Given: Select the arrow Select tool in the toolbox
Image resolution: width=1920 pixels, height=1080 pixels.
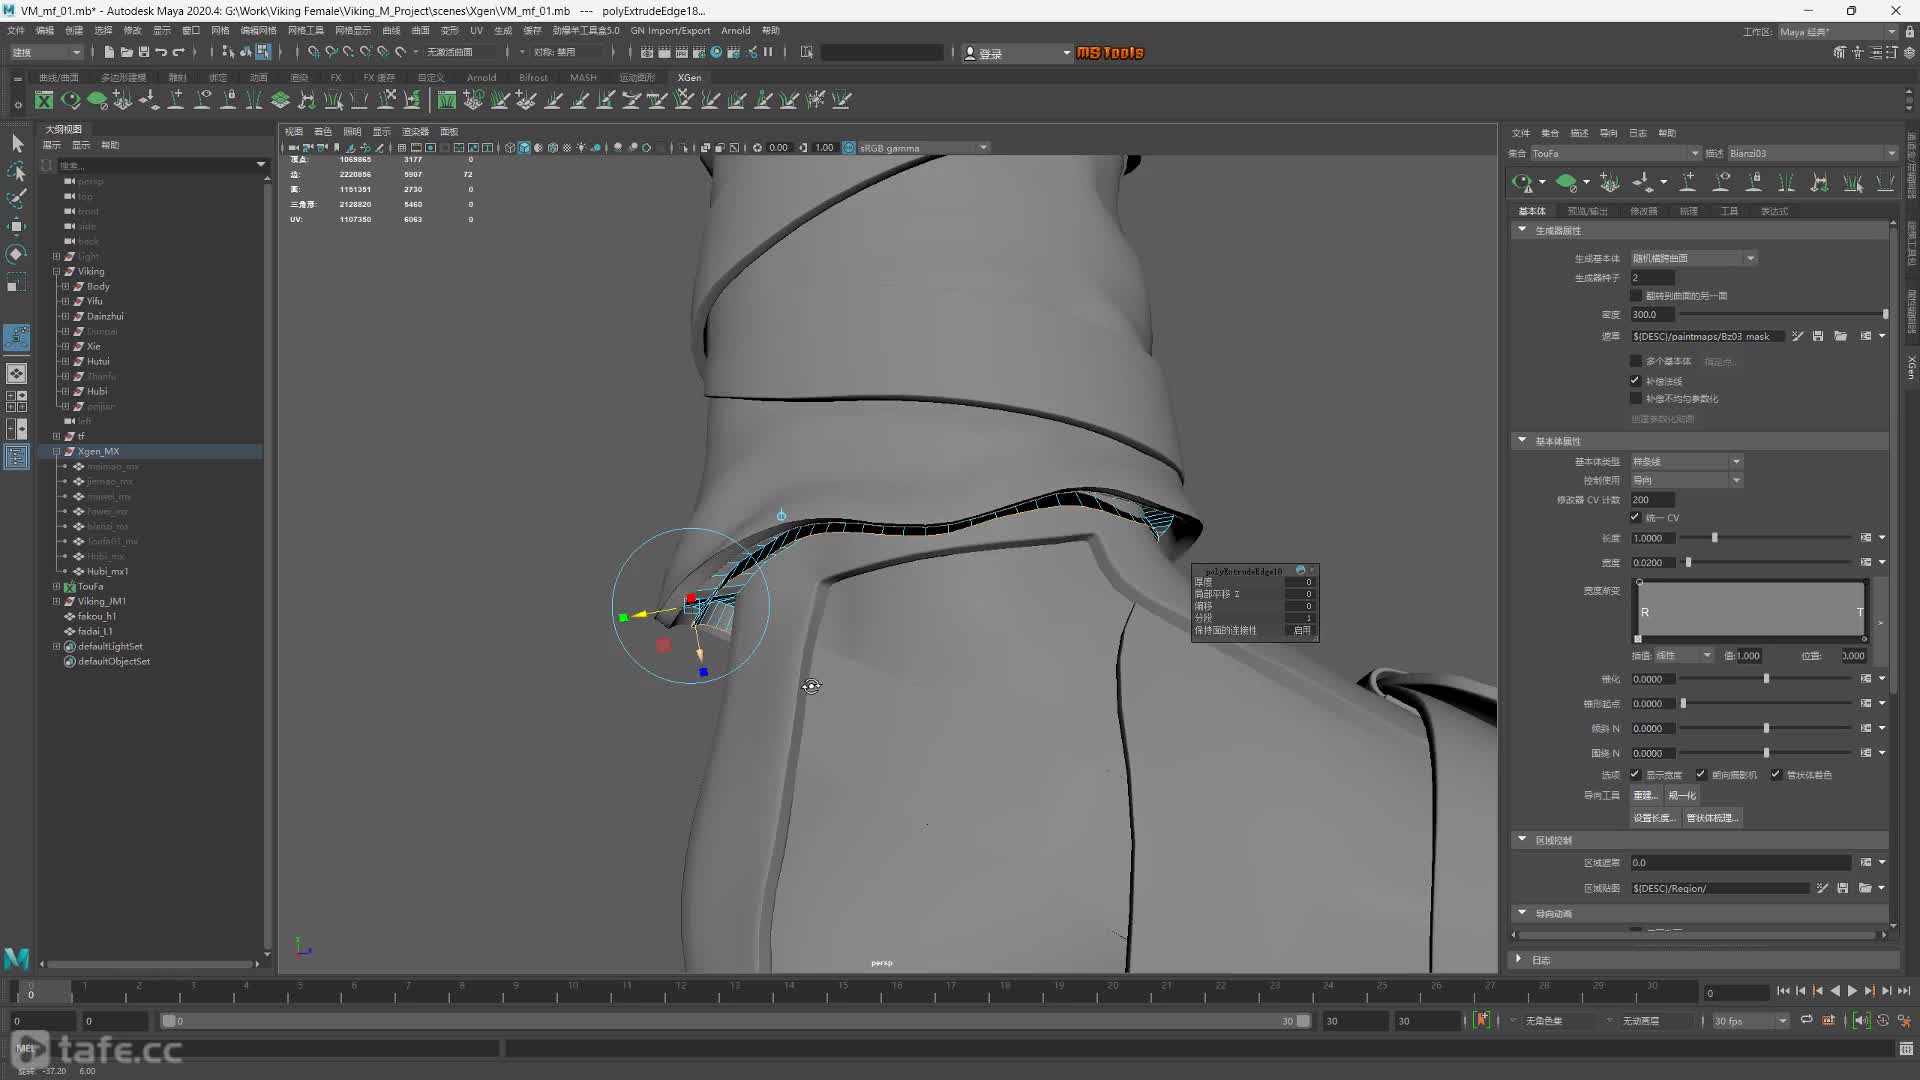Looking at the screenshot, I should click(x=17, y=144).
